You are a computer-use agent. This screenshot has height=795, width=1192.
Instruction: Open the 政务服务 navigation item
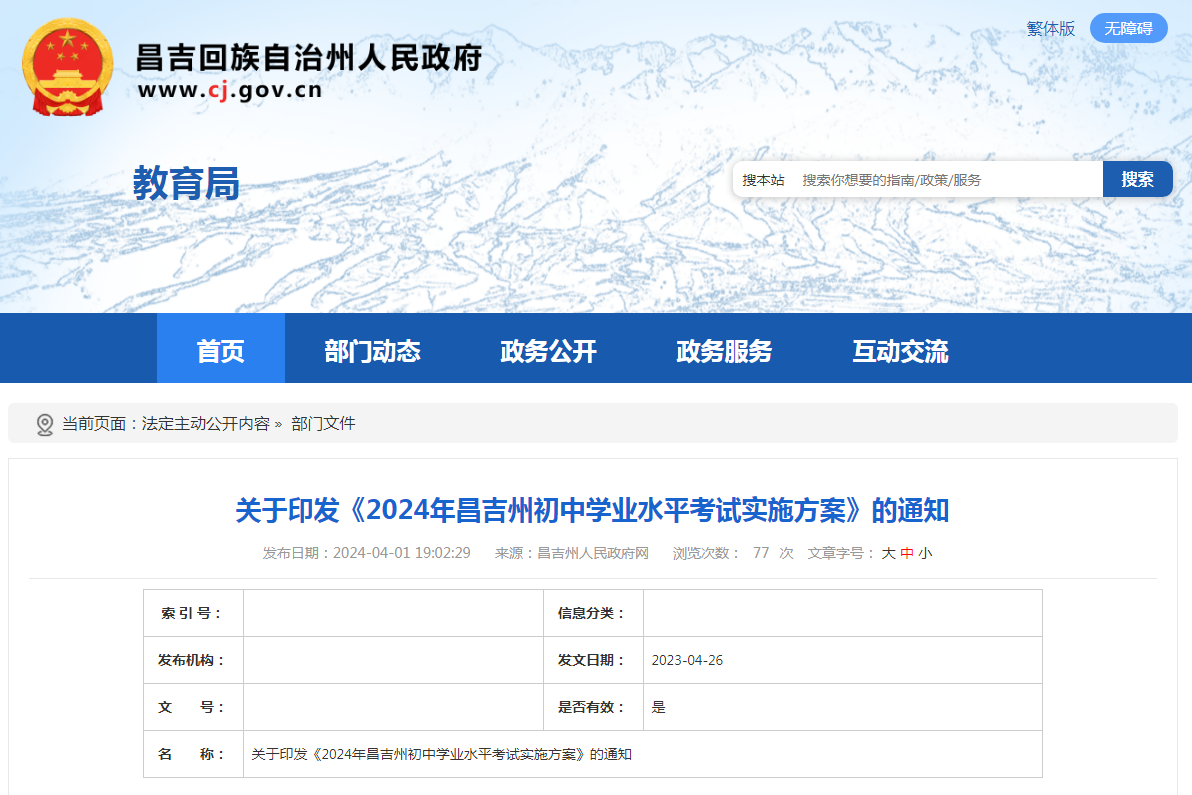[x=724, y=350]
